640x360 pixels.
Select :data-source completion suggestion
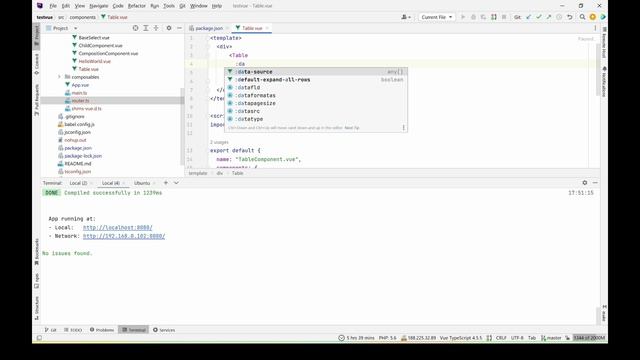pos(316,72)
